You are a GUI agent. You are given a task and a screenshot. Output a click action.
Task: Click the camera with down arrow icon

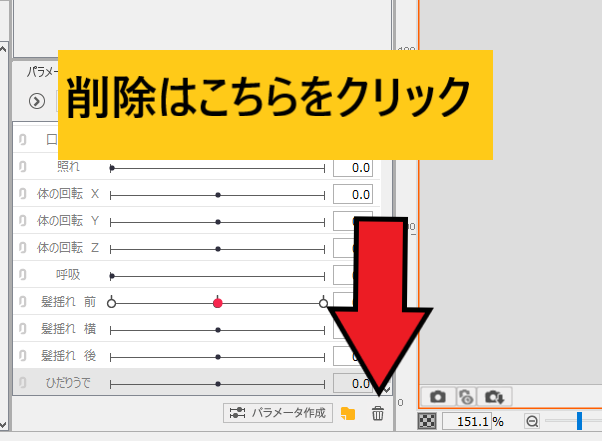click(494, 396)
